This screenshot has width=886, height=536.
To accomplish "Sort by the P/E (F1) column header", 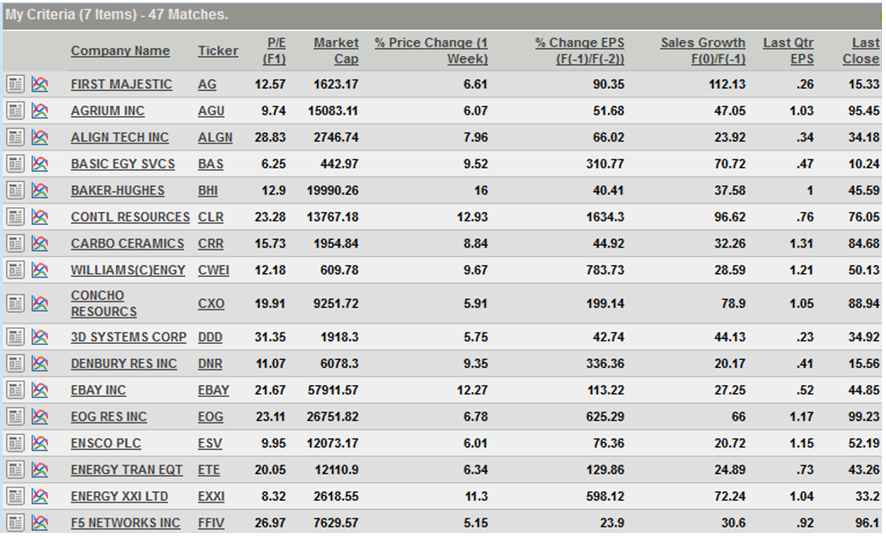I will (x=276, y=51).
